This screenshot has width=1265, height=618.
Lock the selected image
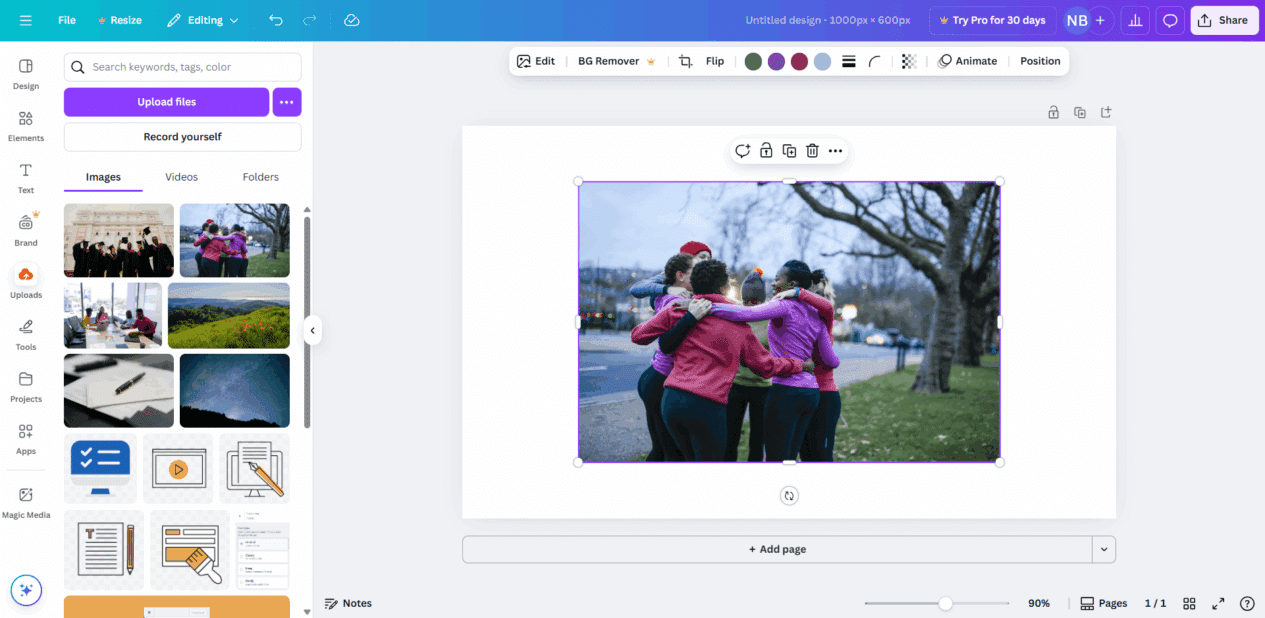766,150
